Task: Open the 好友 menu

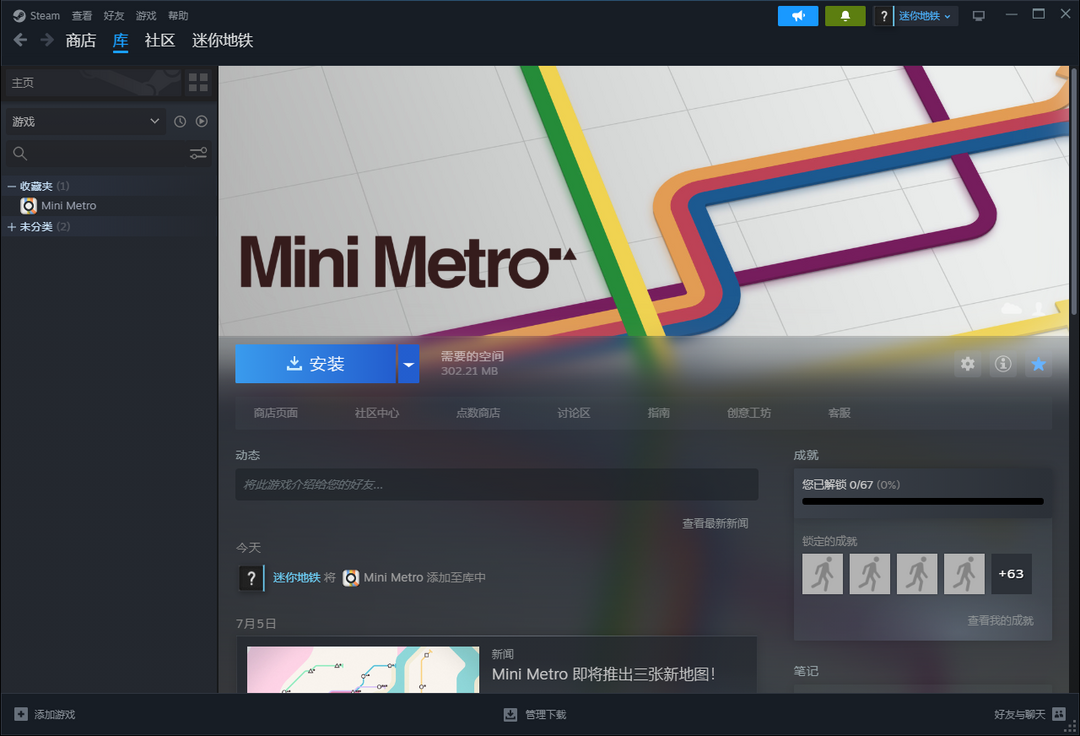Action: click(x=114, y=16)
